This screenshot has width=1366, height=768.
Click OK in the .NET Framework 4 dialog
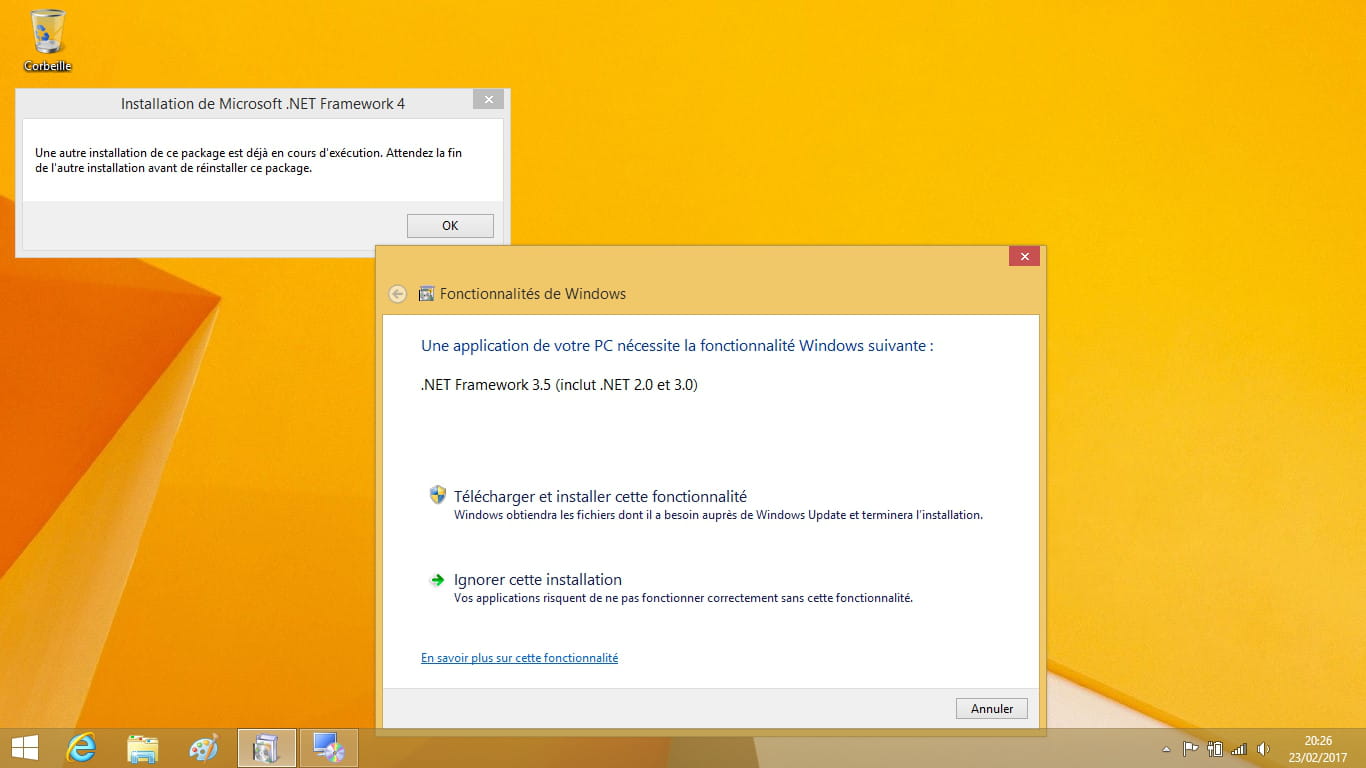pyautogui.click(x=450, y=226)
